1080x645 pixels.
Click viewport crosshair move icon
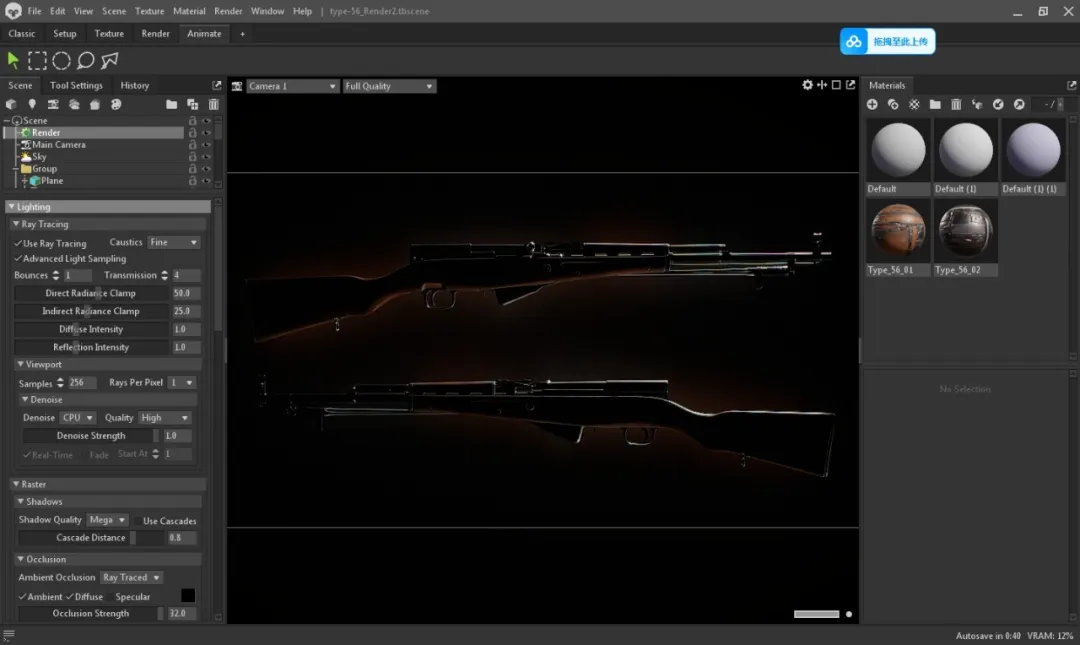click(x=822, y=85)
